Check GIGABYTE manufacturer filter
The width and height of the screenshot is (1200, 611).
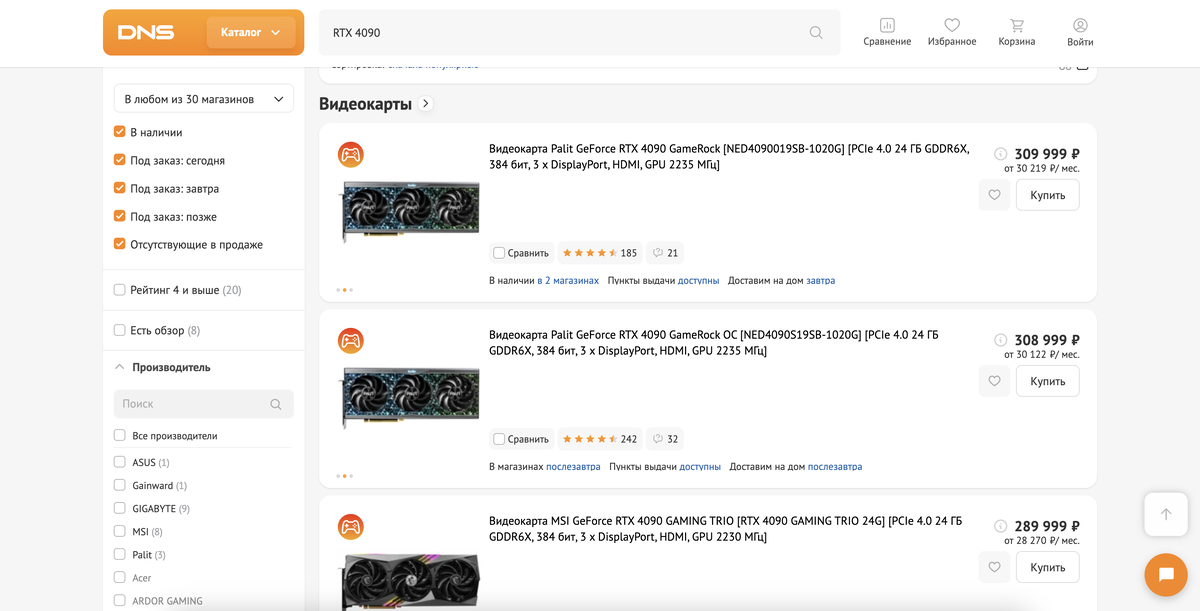tap(120, 508)
